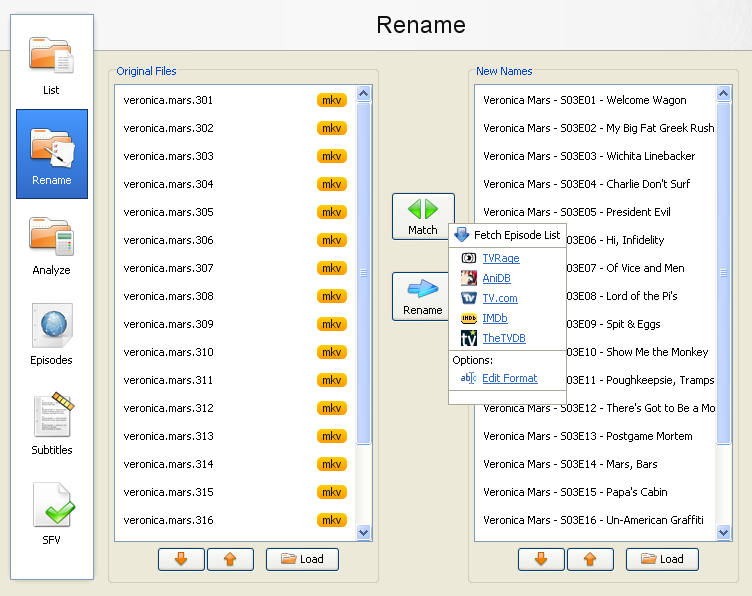Choose AniDB from the fetch menu
The height and width of the screenshot is (596, 752).
click(x=496, y=278)
